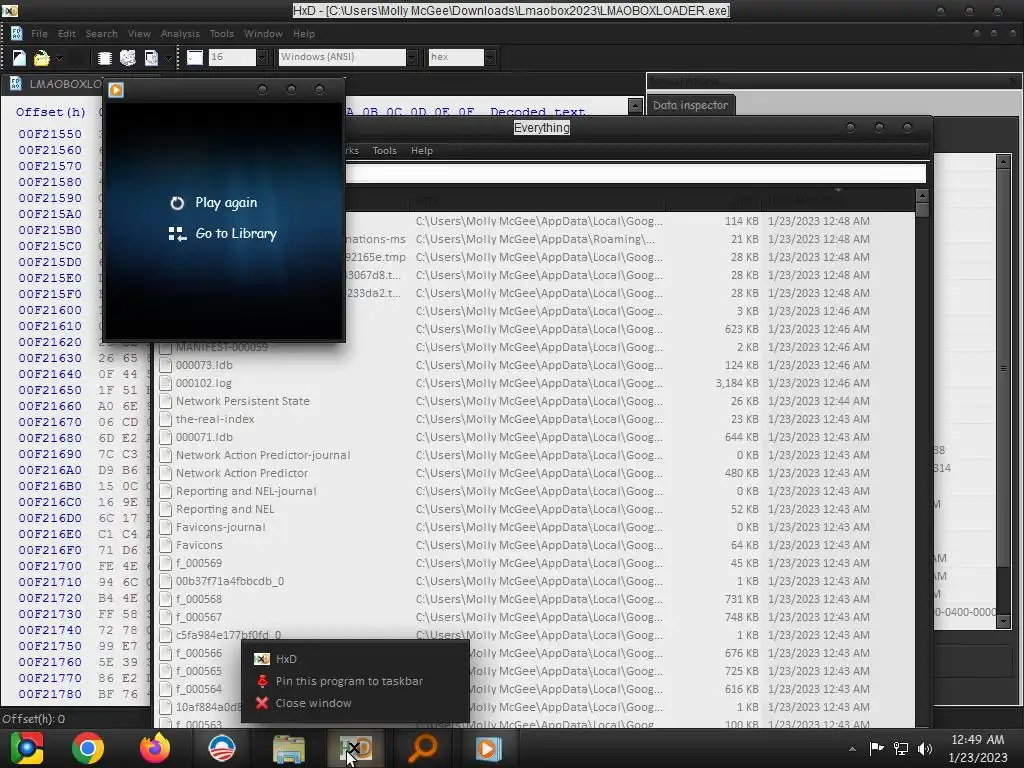Click the Open disk image icon
This screenshot has height=768, width=1024.
click(x=151, y=58)
